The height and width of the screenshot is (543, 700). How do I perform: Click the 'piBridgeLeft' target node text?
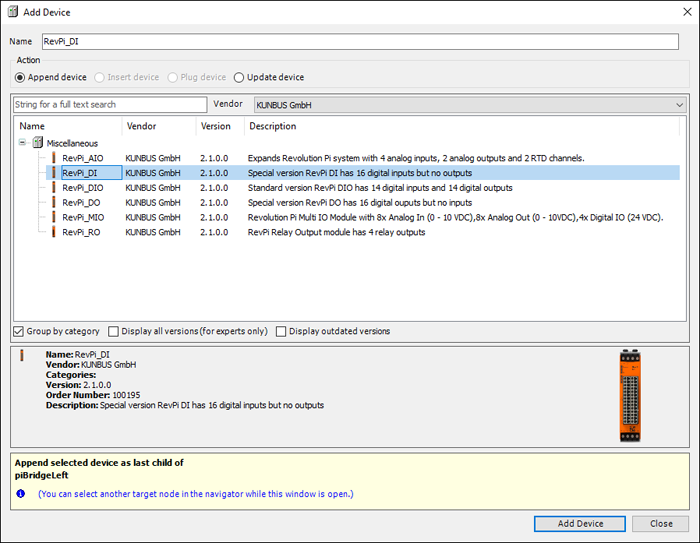point(42,475)
